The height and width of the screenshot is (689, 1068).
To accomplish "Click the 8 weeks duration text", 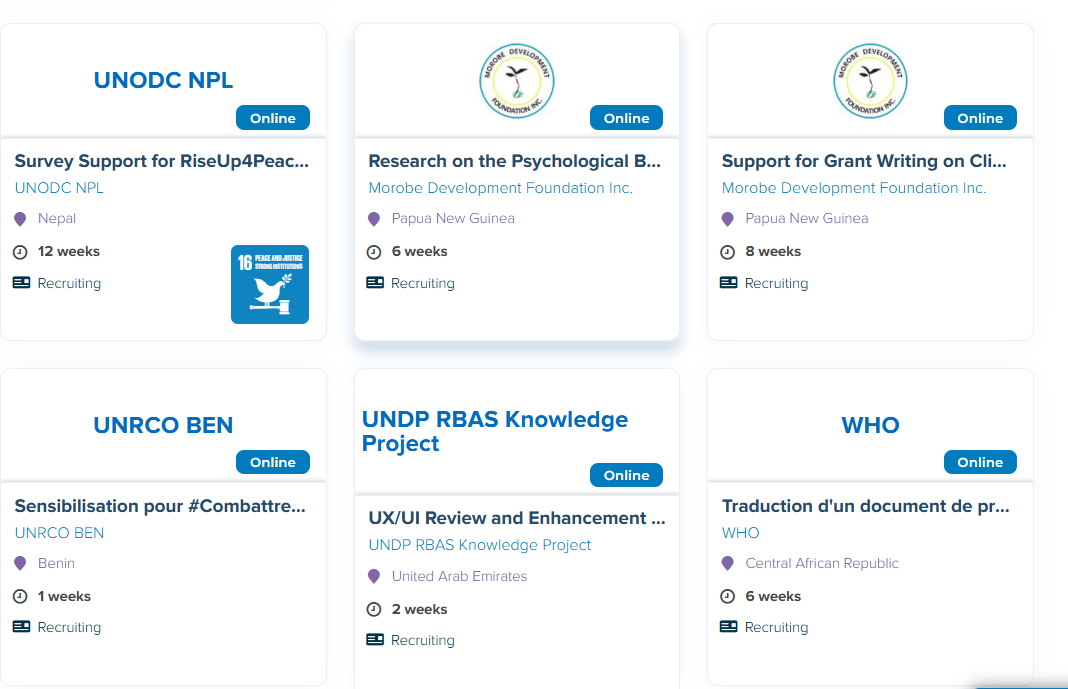I will click(x=773, y=251).
